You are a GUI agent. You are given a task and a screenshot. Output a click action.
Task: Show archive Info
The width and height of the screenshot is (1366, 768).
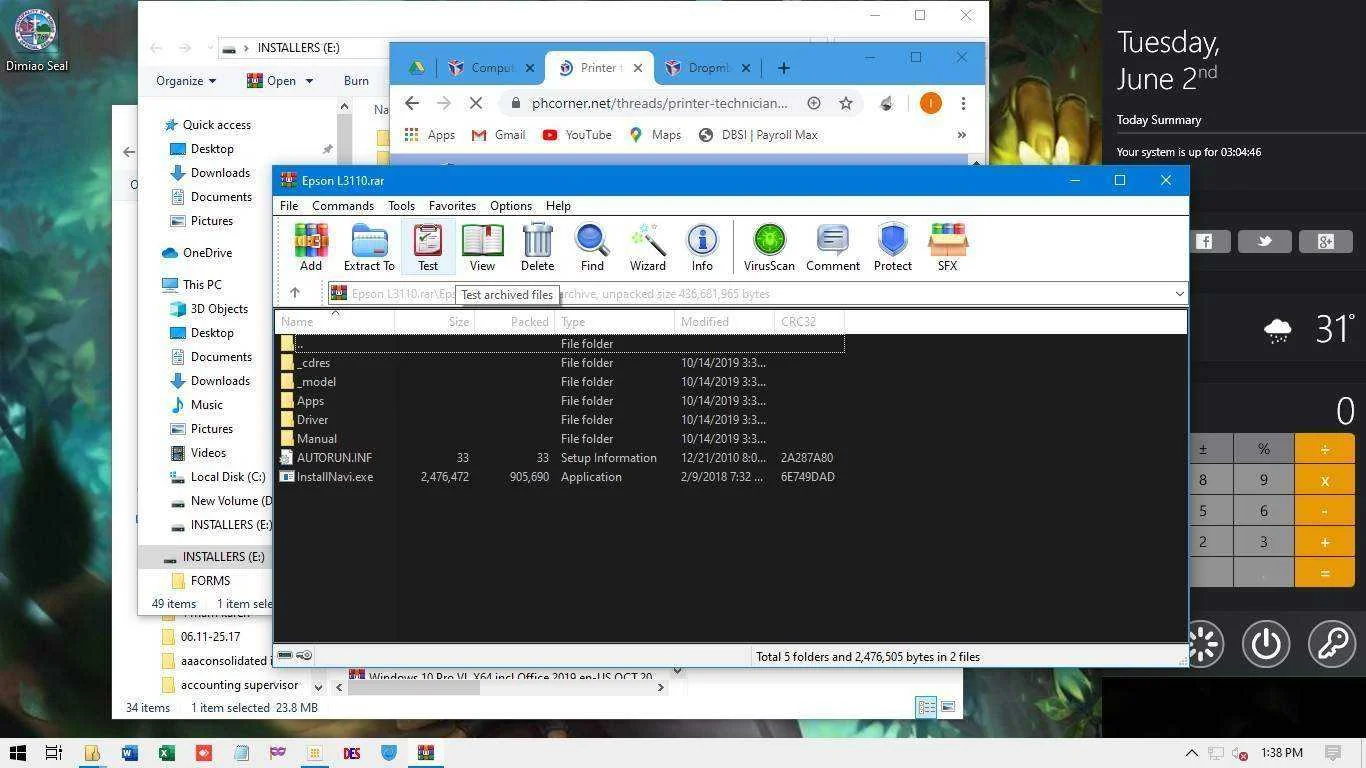click(x=702, y=247)
